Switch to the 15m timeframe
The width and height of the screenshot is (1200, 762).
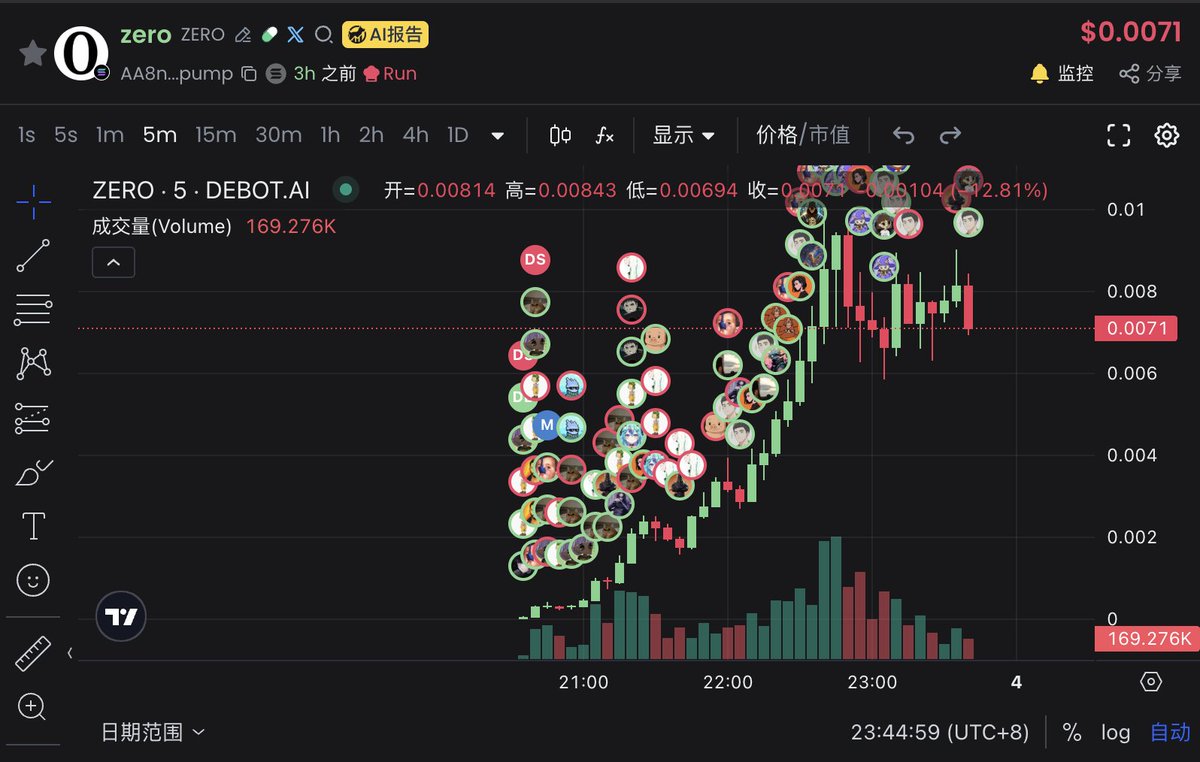click(x=215, y=135)
